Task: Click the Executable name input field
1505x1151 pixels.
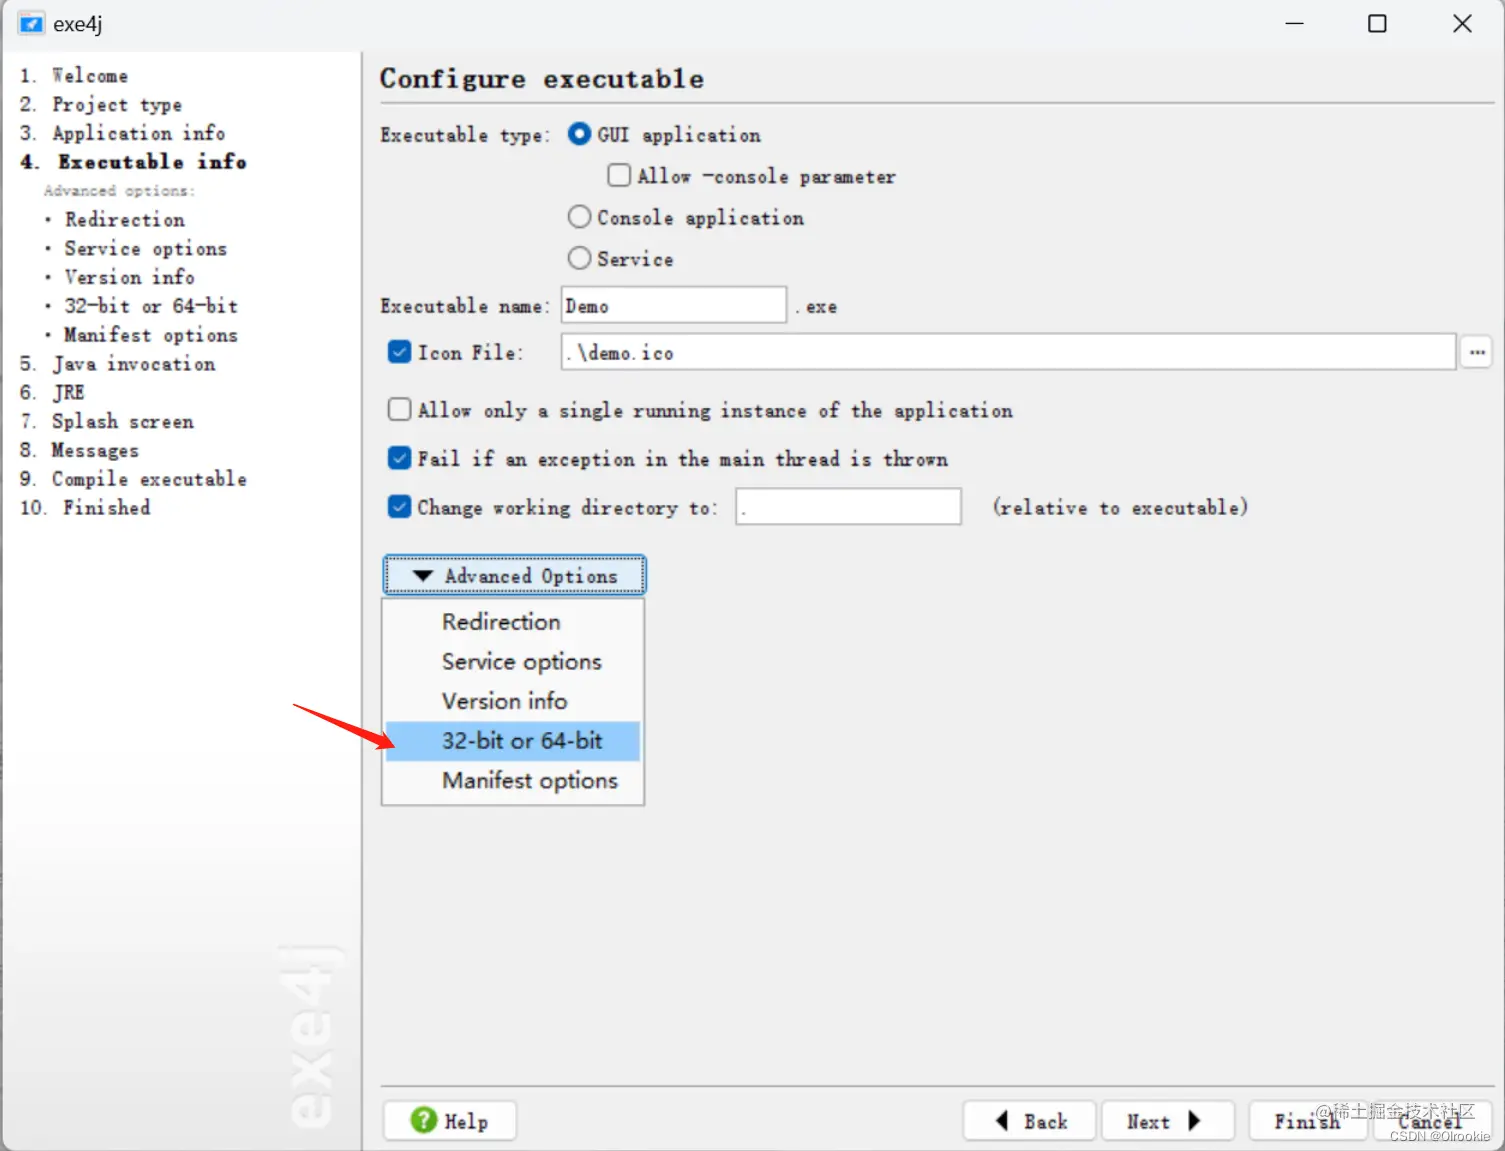Action: point(674,305)
